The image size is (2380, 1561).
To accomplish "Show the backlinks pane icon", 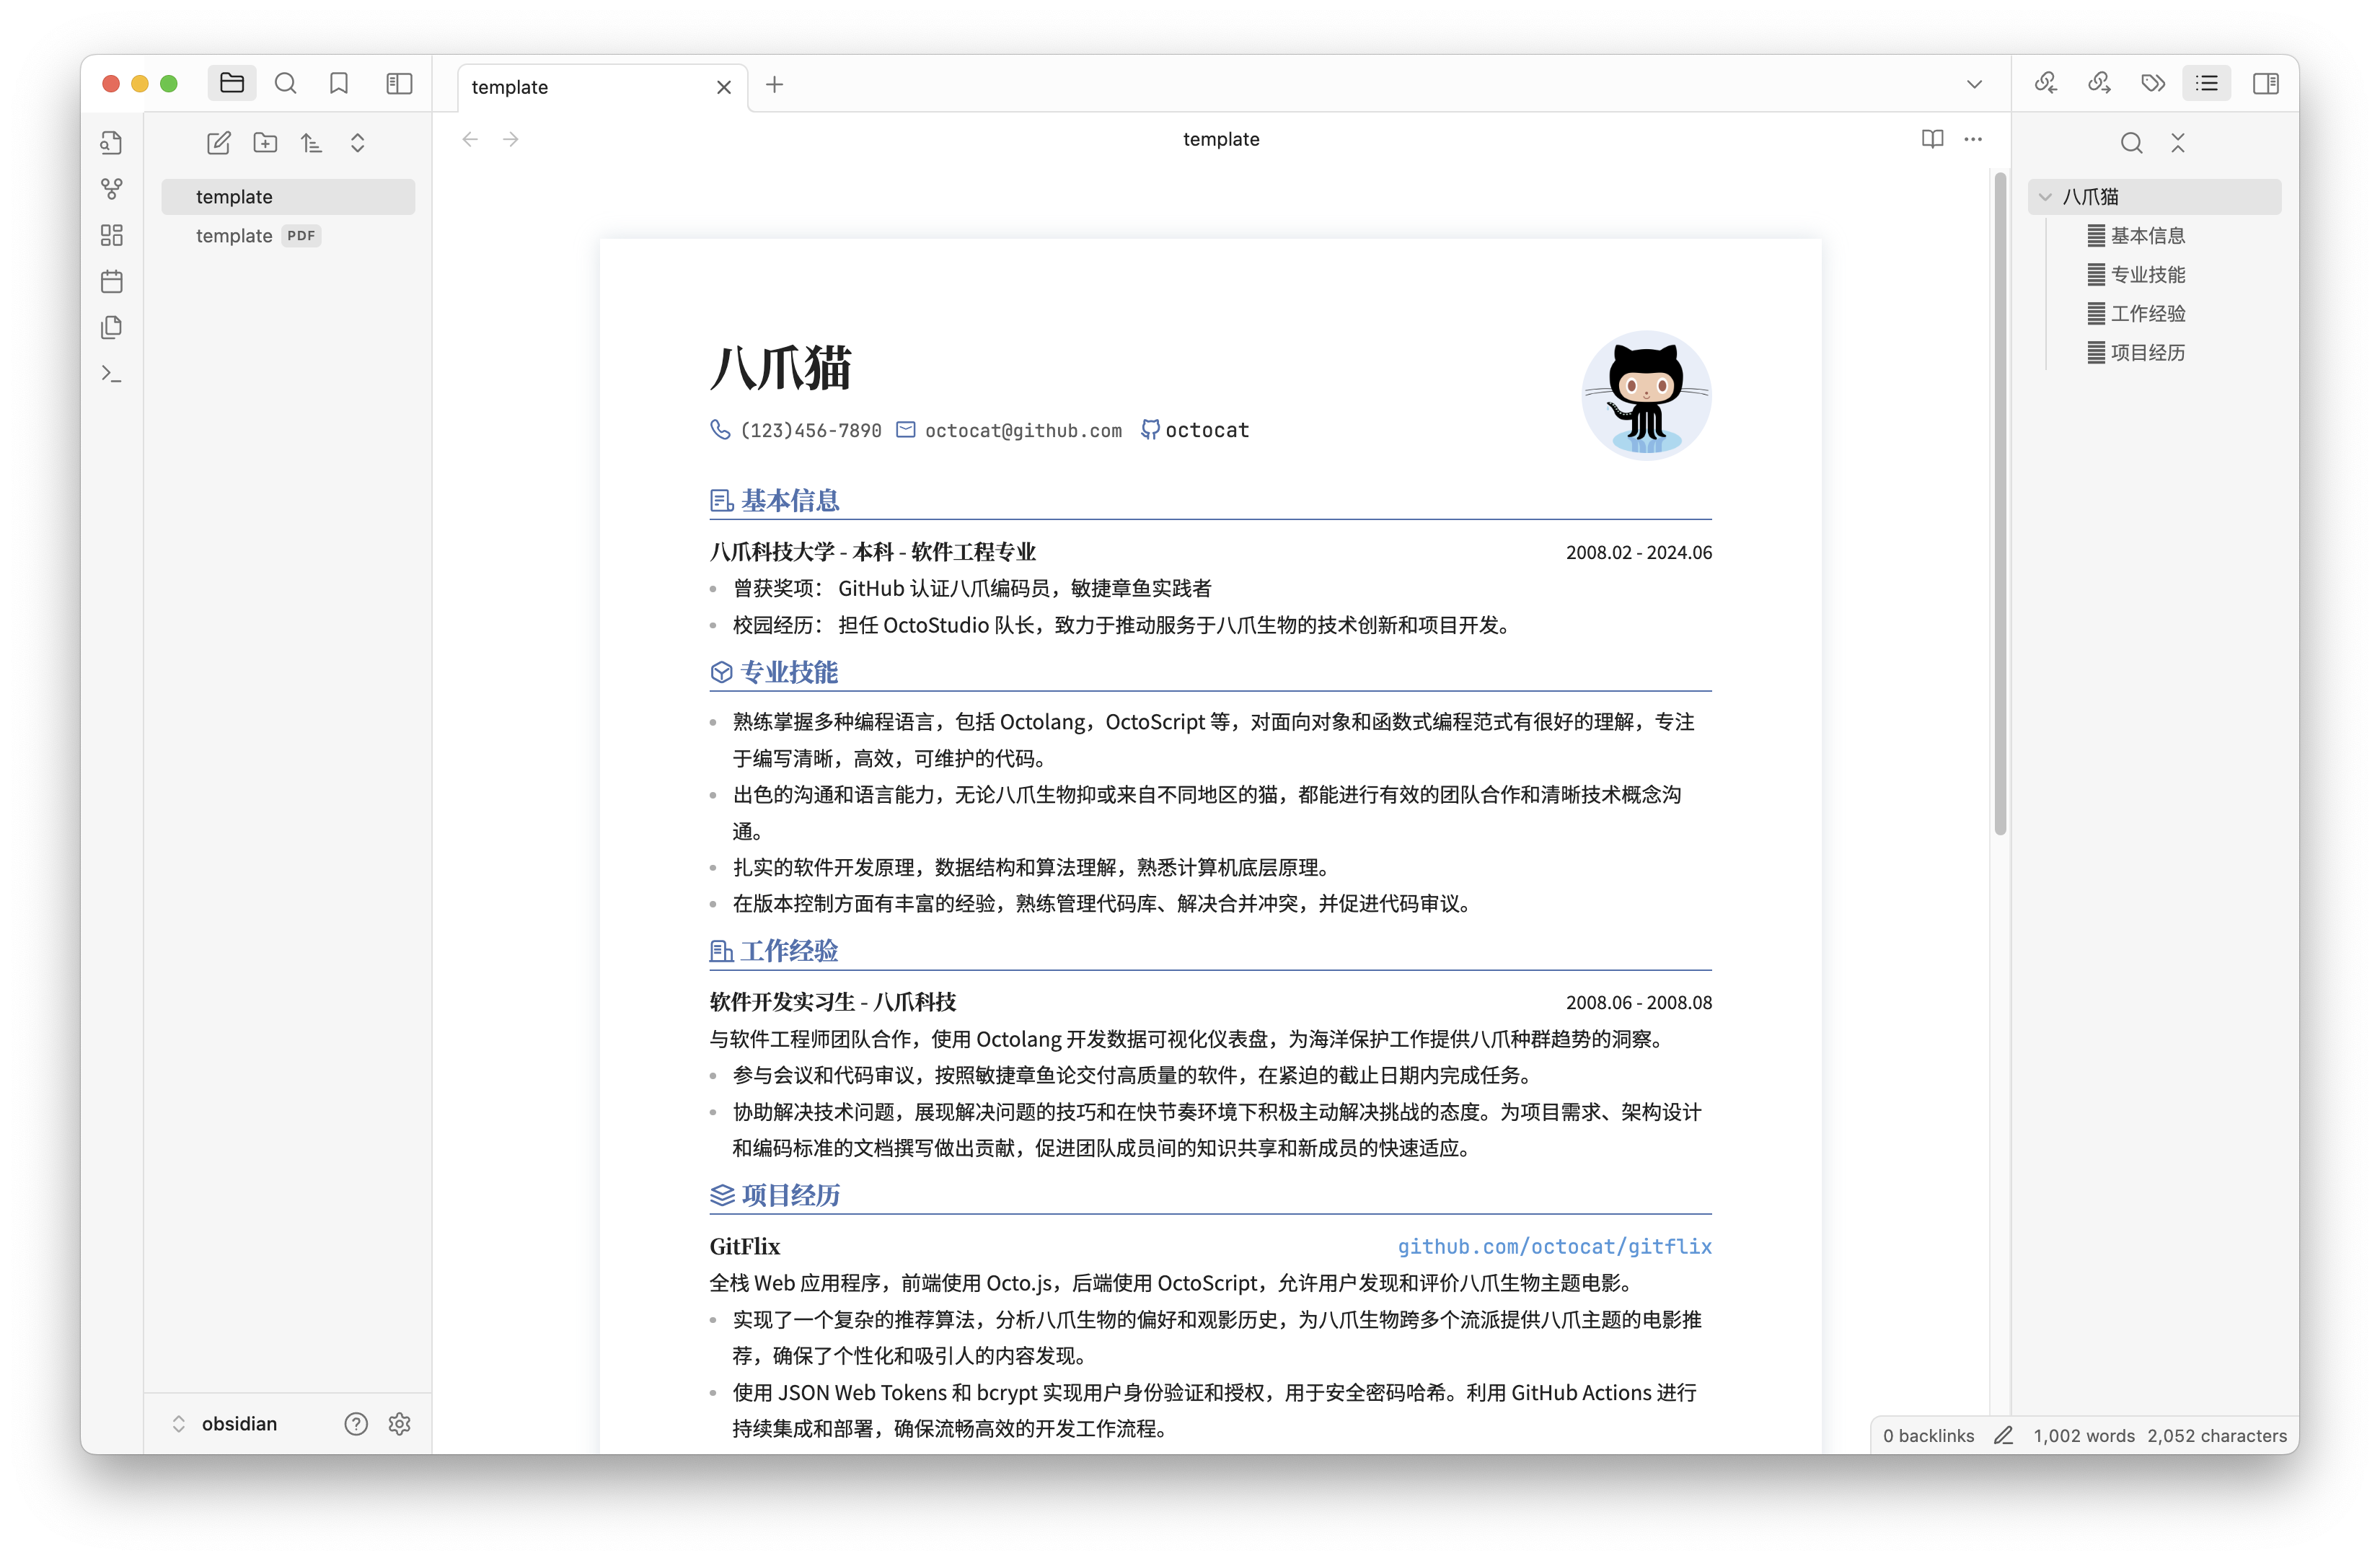I will (2046, 84).
